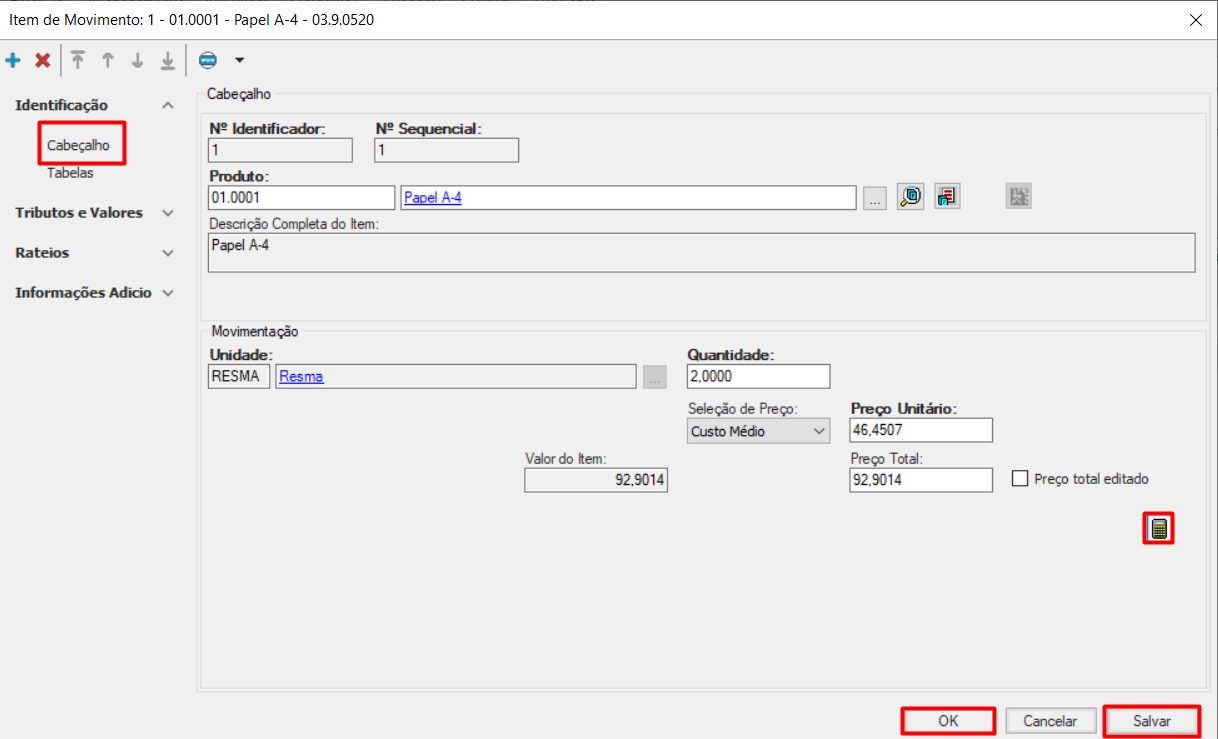The width and height of the screenshot is (1218, 739).
Task: Open the Papel A-4 product link
Action: pos(432,198)
